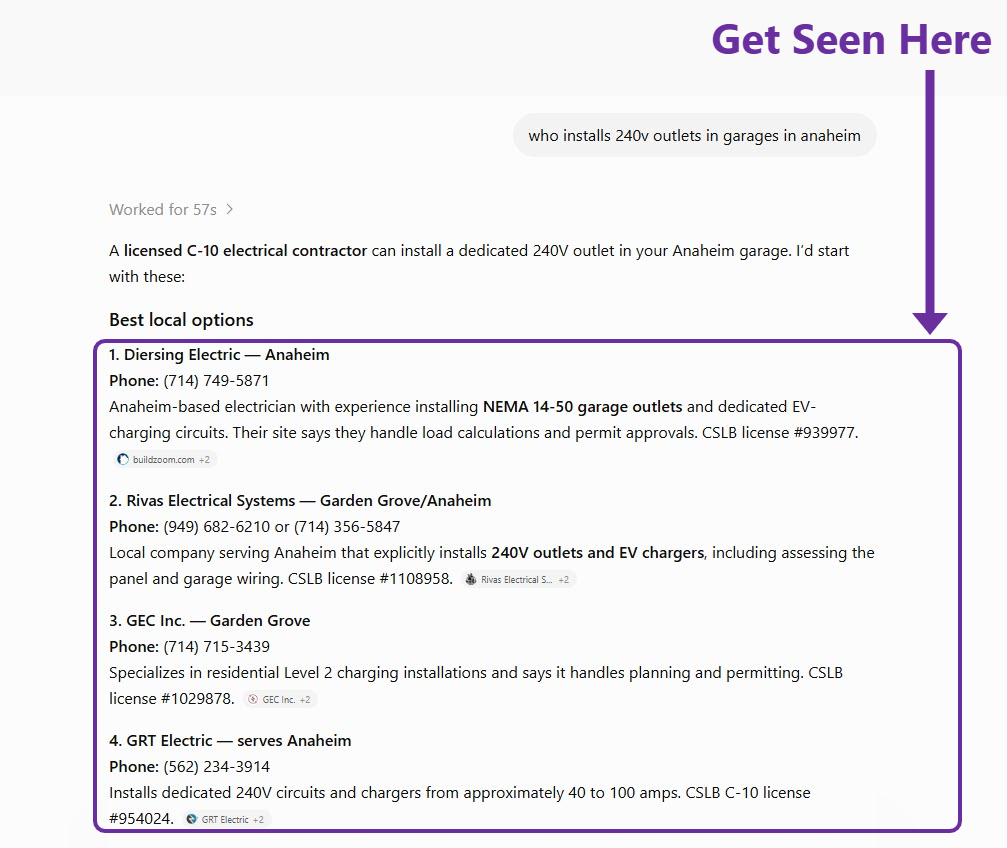Click the Rivas Electrical source favicon
This screenshot has height=848, width=1007.
tap(471, 579)
